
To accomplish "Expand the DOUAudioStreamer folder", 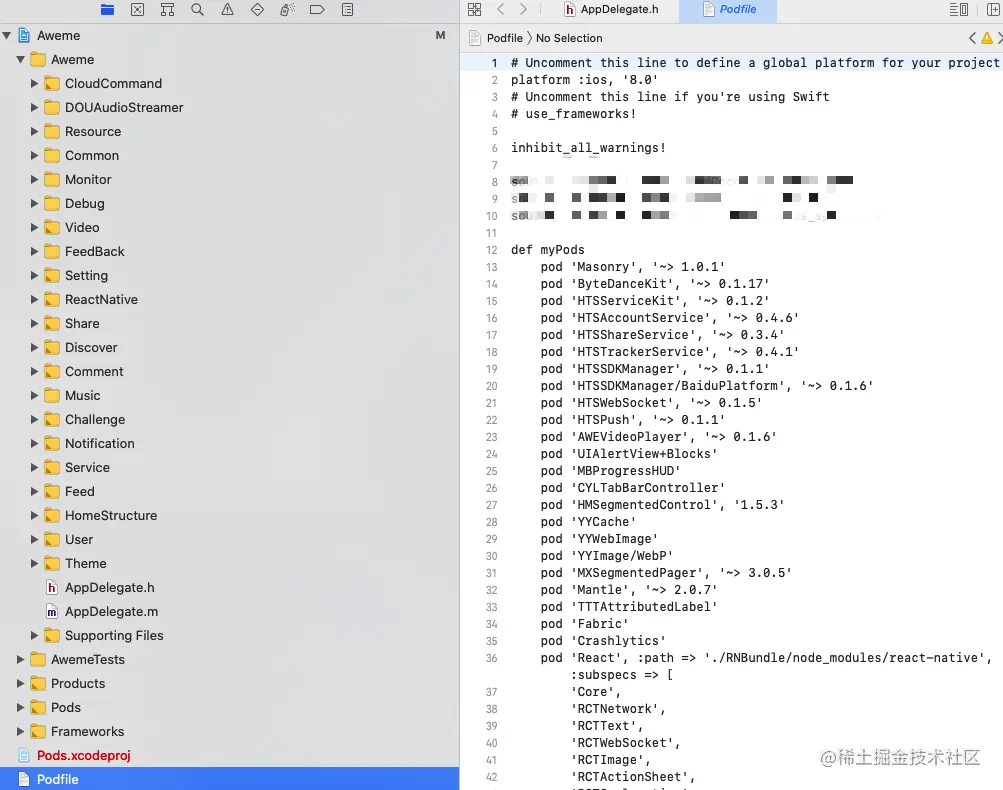I will coord(35,107).
